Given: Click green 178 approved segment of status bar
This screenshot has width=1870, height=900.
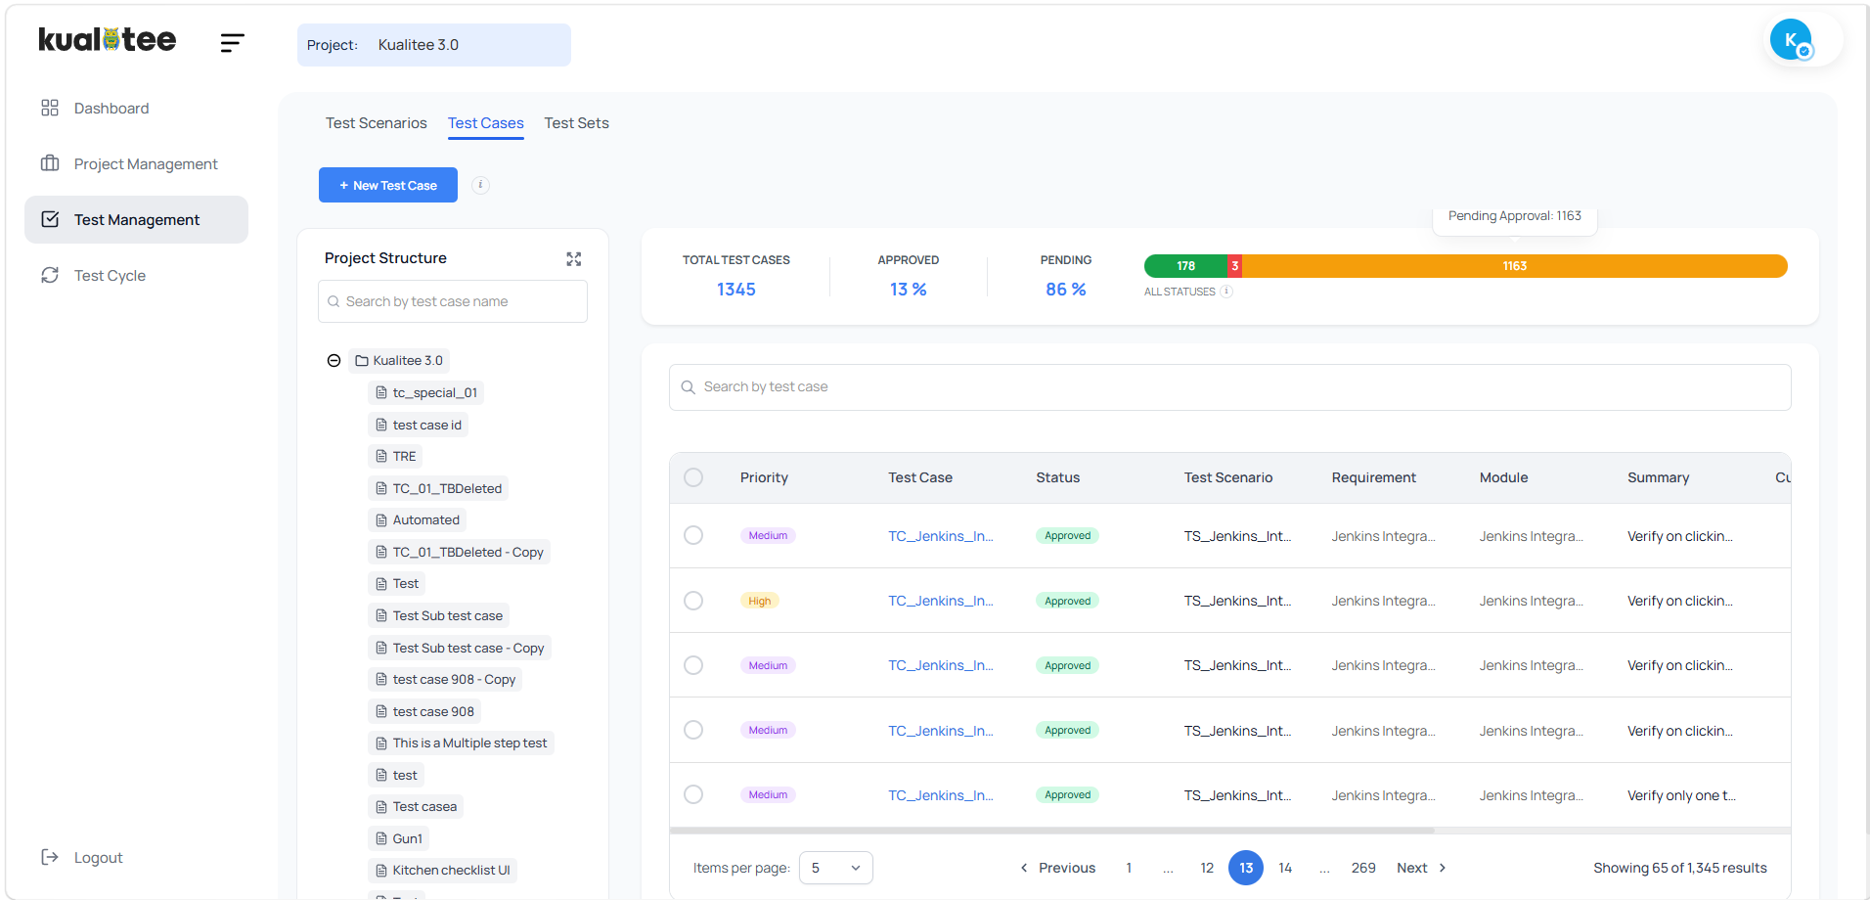Looking at the screenshot, I should click(x=1186, y=266).
